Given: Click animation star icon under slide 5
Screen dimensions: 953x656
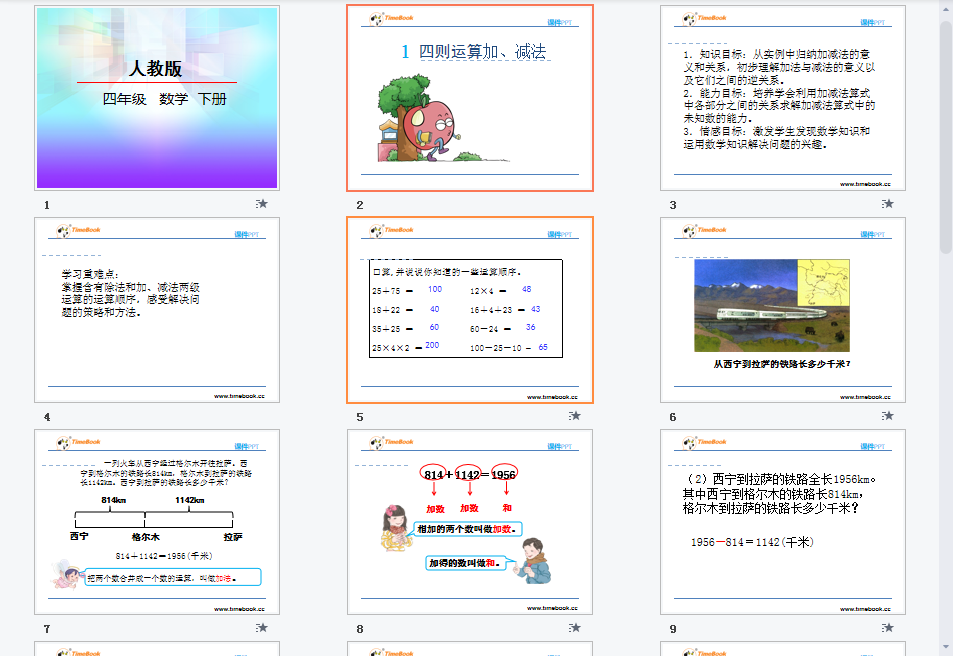Looking at the screenshot, I should (x=574, y=416).
